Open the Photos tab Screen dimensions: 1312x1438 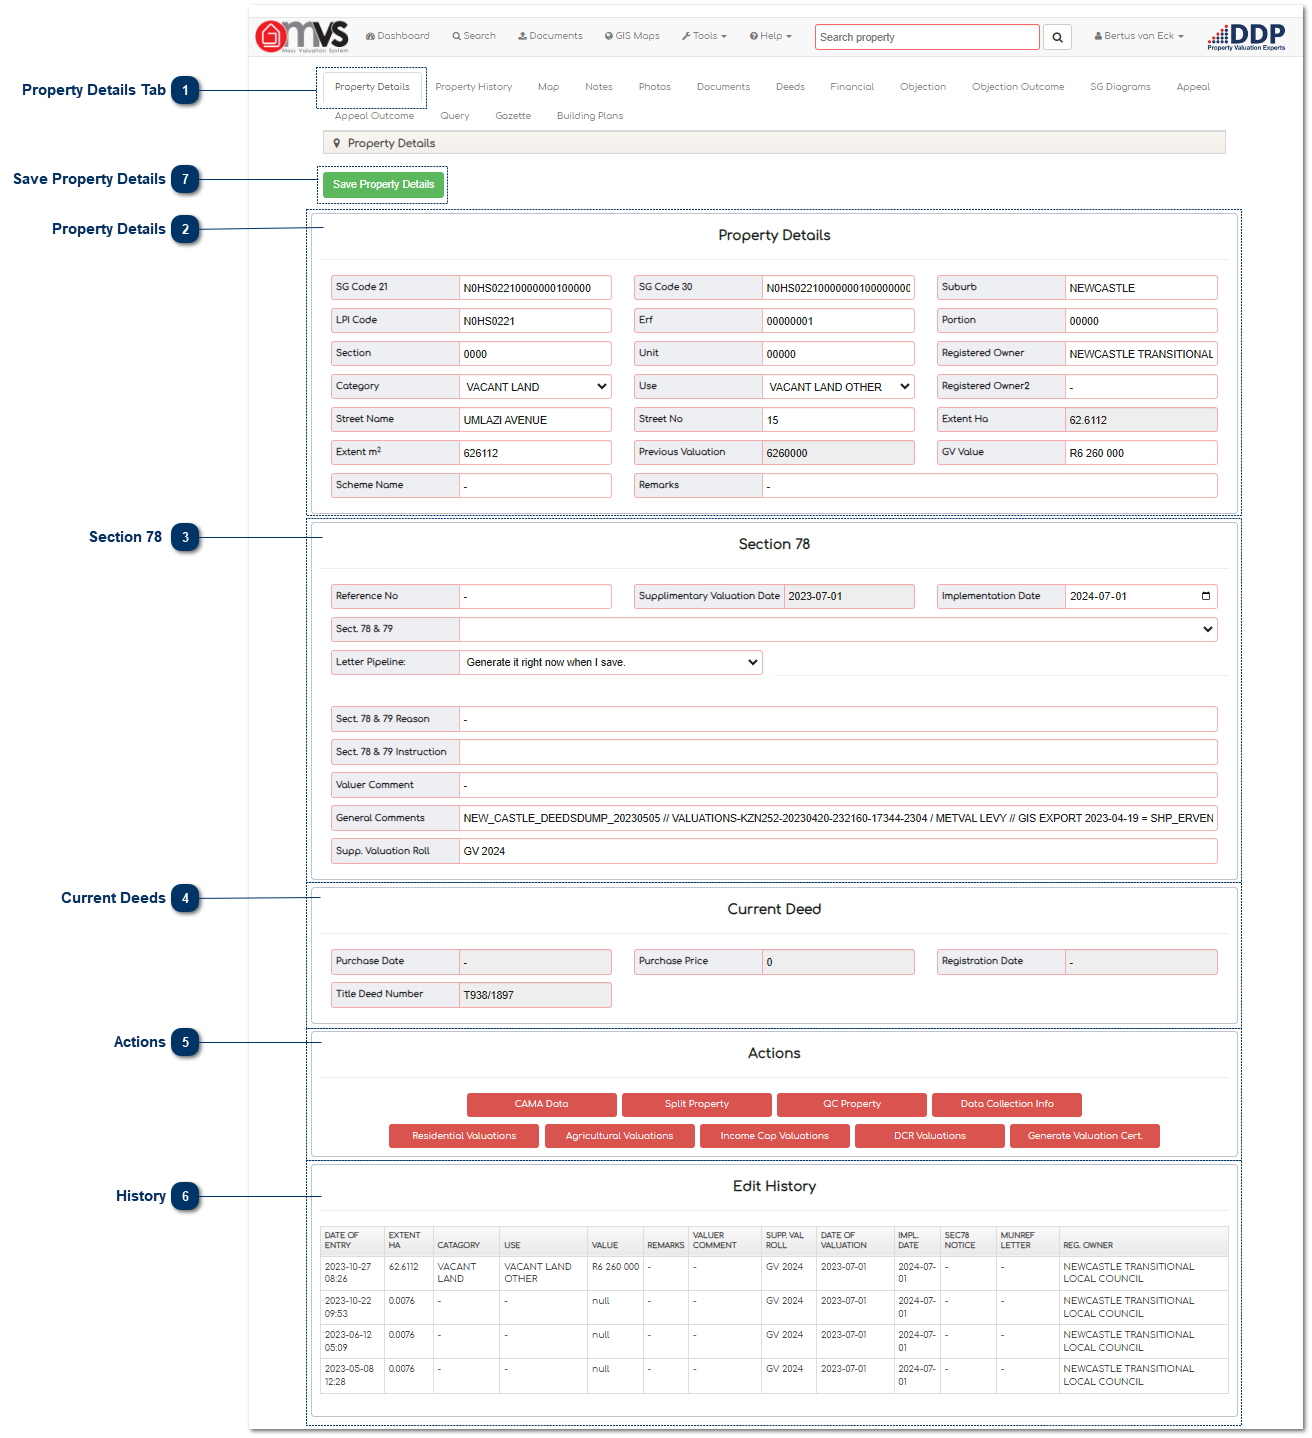654,87
